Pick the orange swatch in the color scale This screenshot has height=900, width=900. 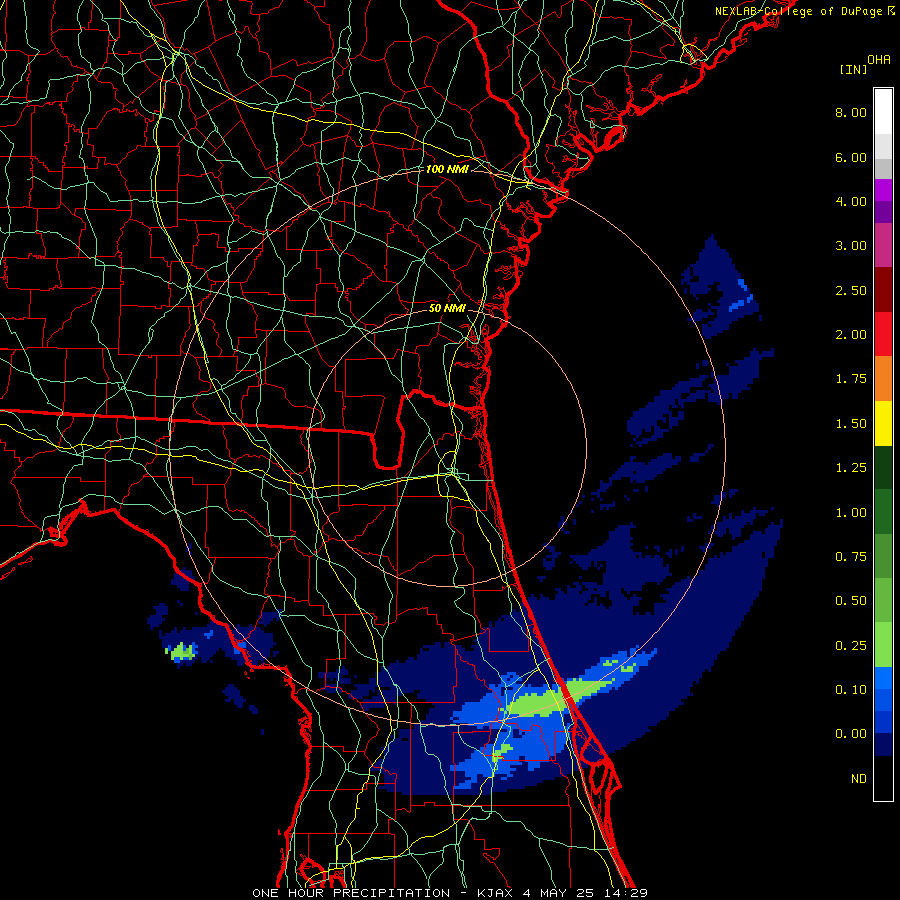pyautogui.click(x=883, y=379)
